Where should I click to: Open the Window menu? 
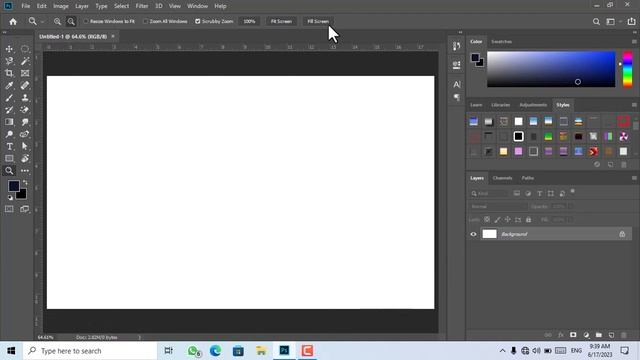[x=198, y=6]
